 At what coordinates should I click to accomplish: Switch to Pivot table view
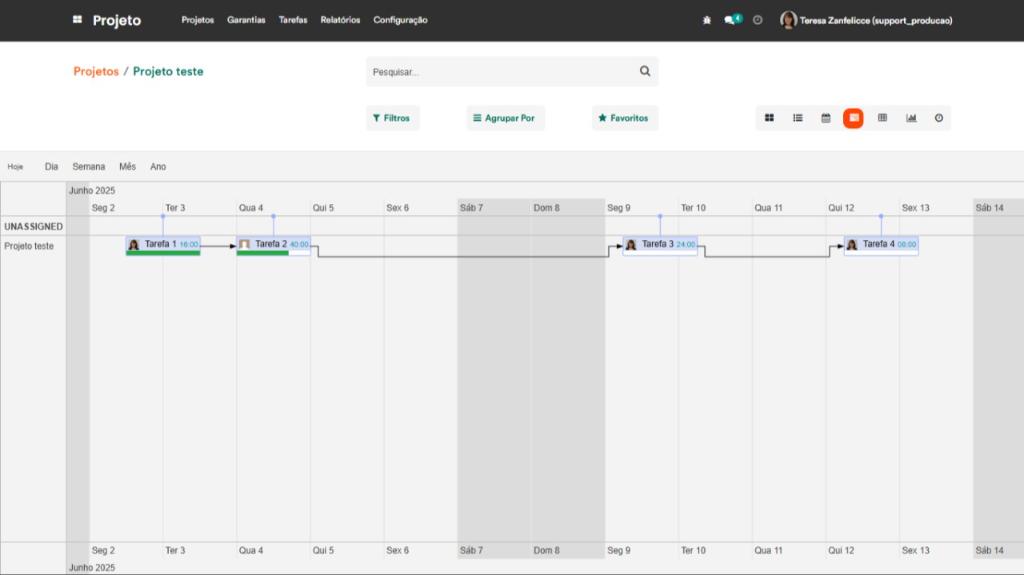882,118
